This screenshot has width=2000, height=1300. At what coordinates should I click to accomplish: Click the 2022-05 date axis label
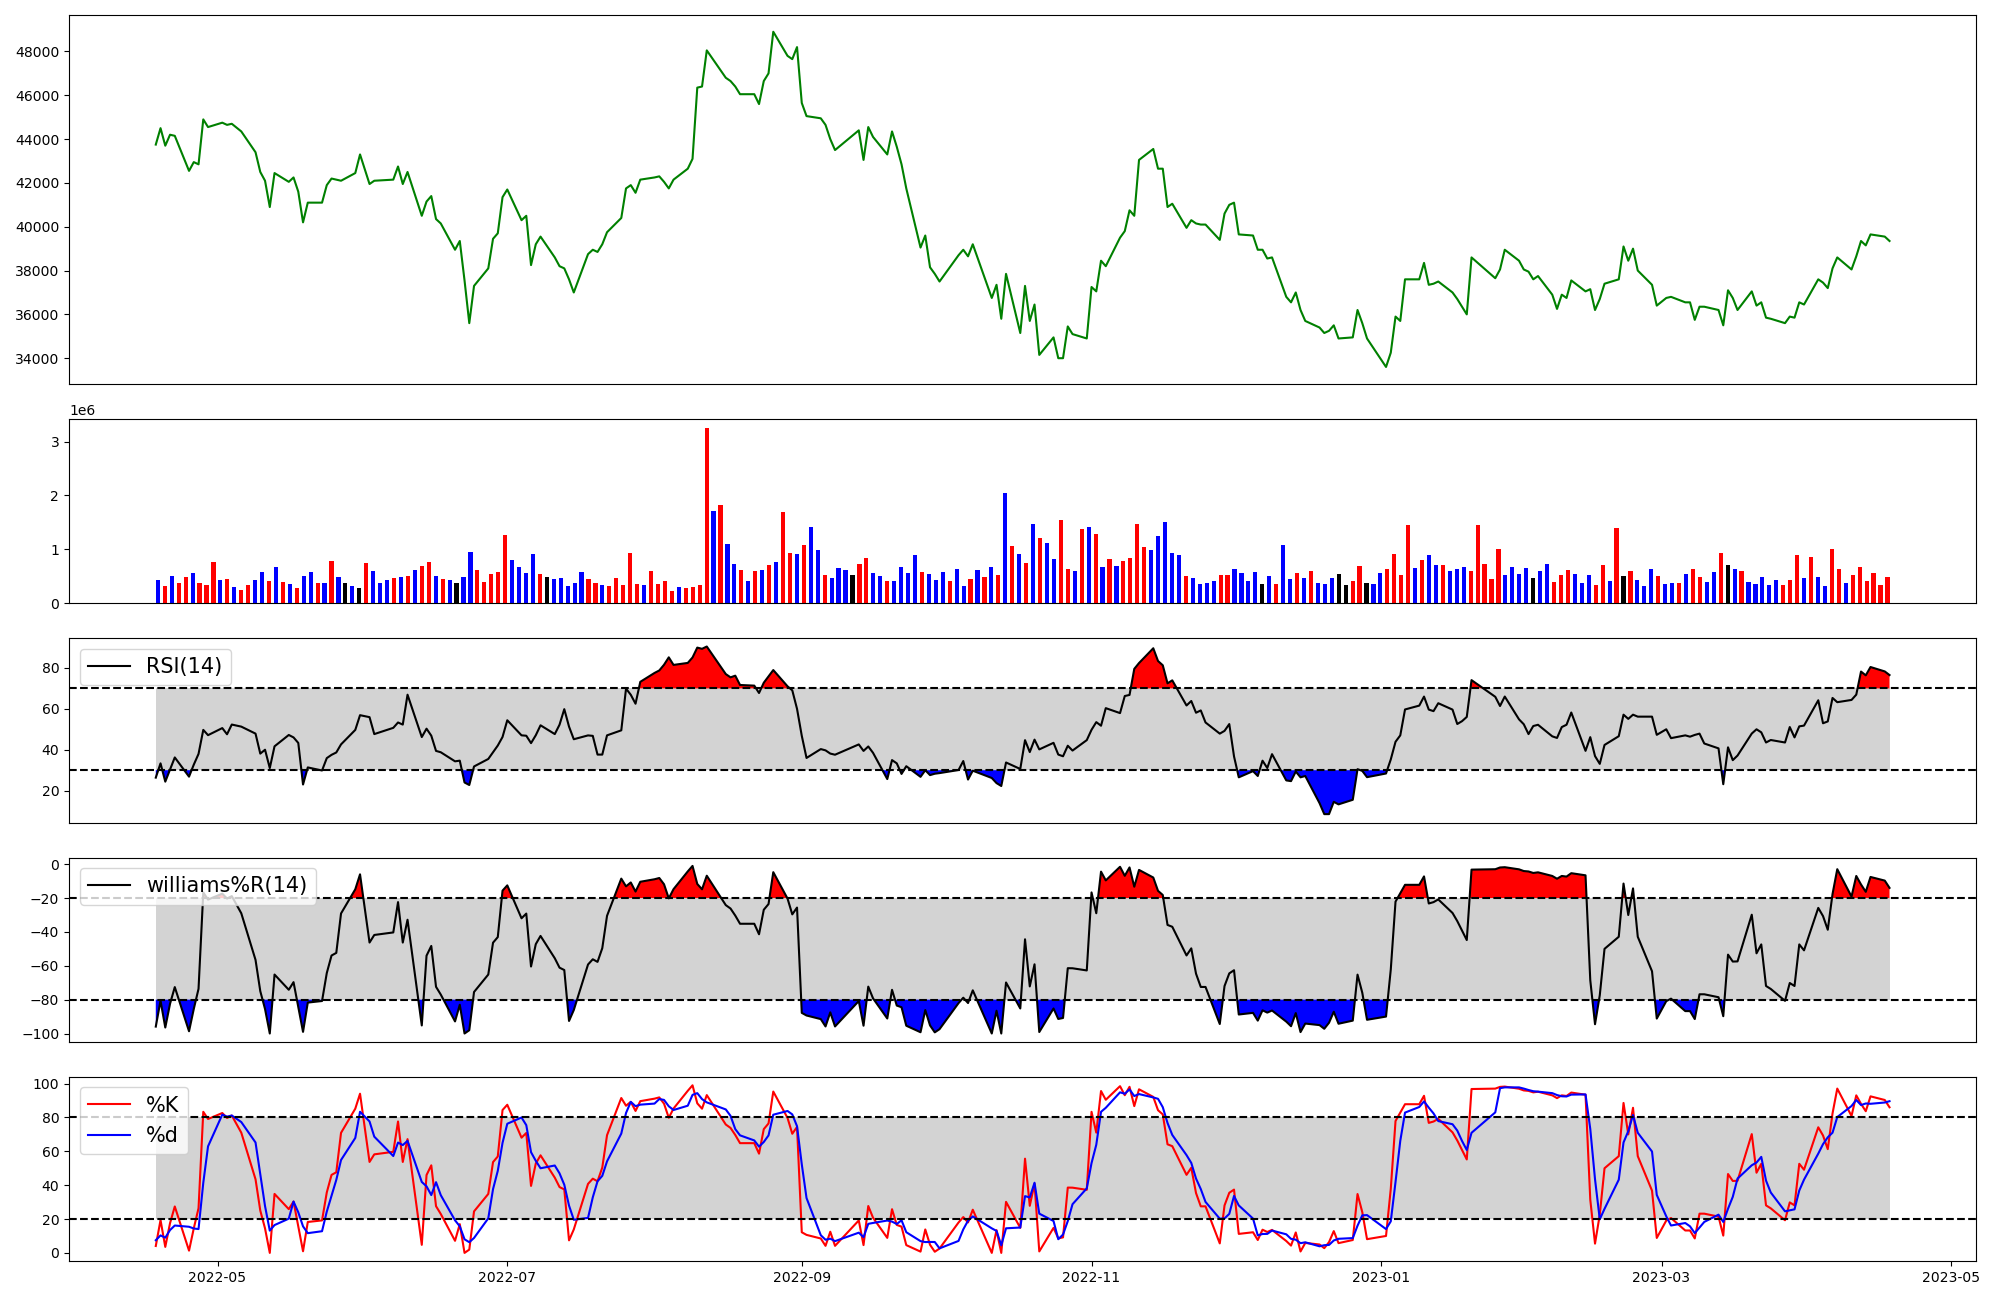click(x=217, y=1277)
